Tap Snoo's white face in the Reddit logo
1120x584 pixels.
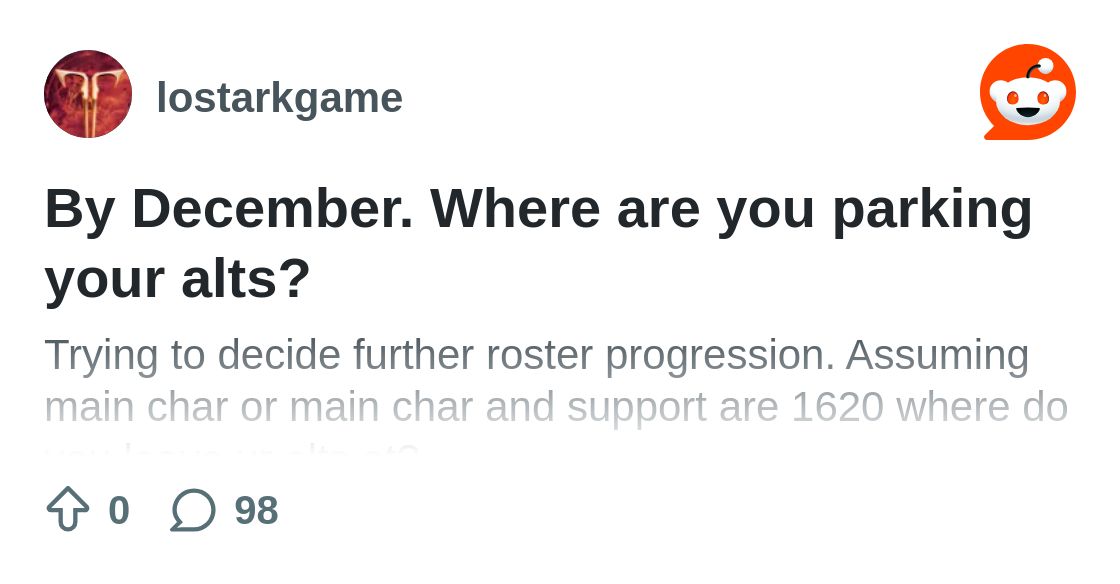coord(1028,102)
